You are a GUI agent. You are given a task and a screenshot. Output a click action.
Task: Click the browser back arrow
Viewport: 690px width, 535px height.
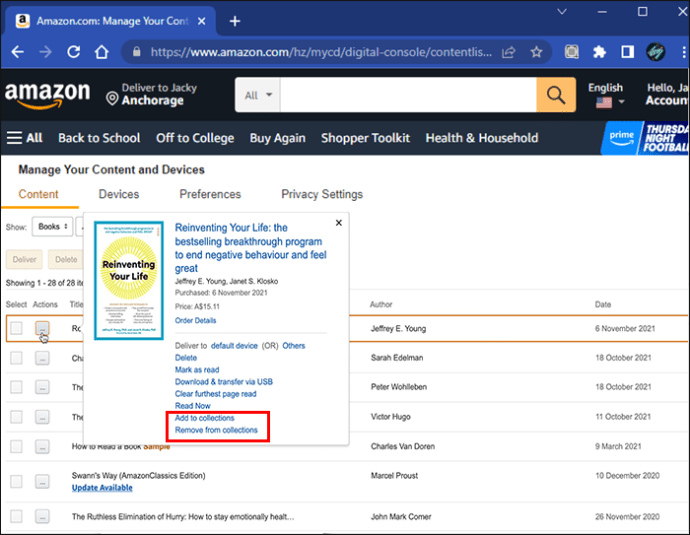pyautogui.click(x=18, y=52)
